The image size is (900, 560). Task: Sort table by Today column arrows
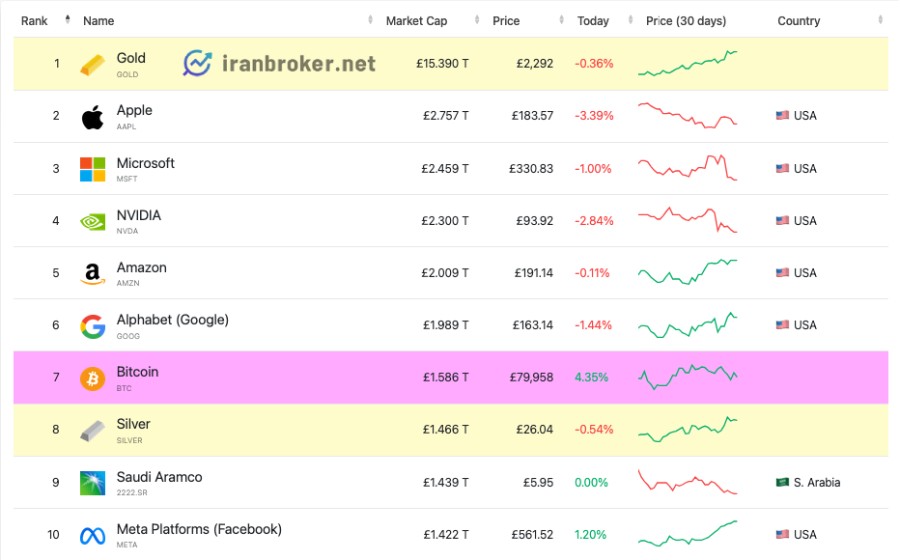(630, 20)
